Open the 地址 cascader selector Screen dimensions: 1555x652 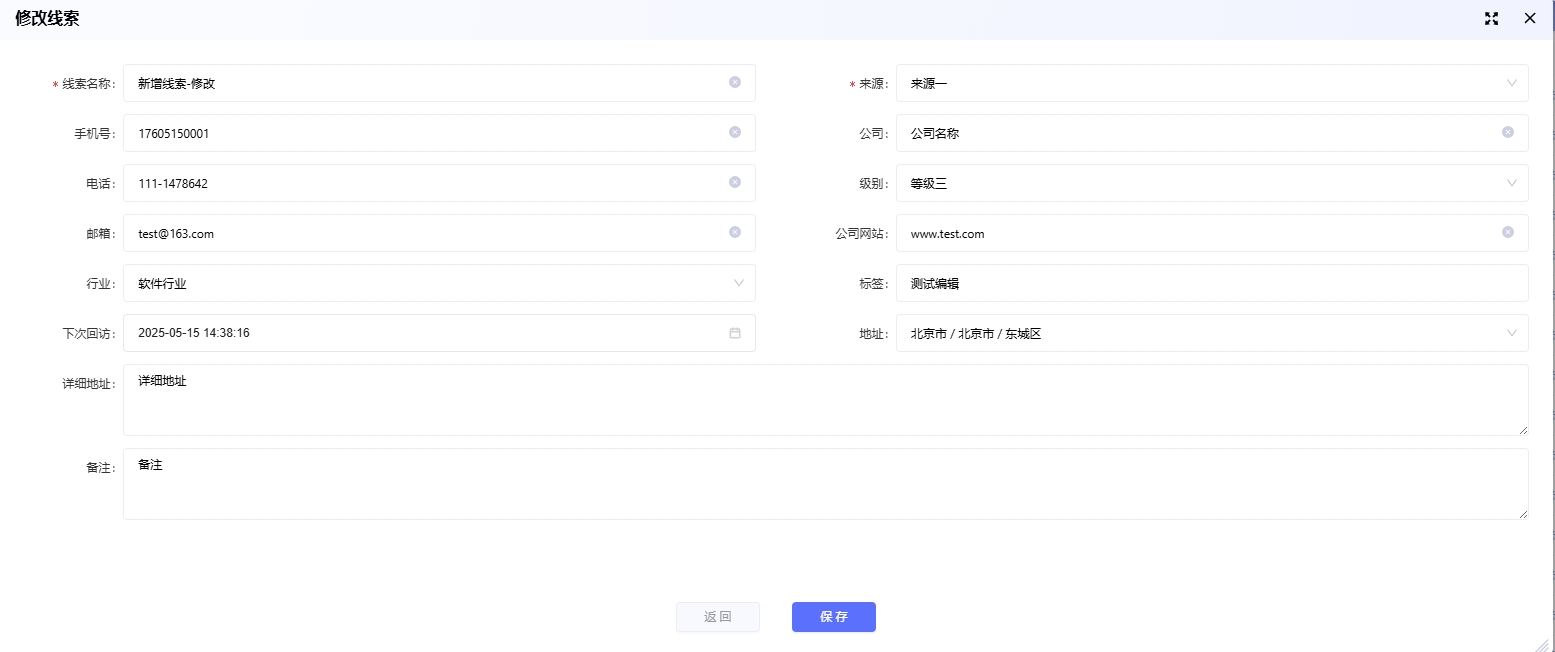(x=1211, y=333)
